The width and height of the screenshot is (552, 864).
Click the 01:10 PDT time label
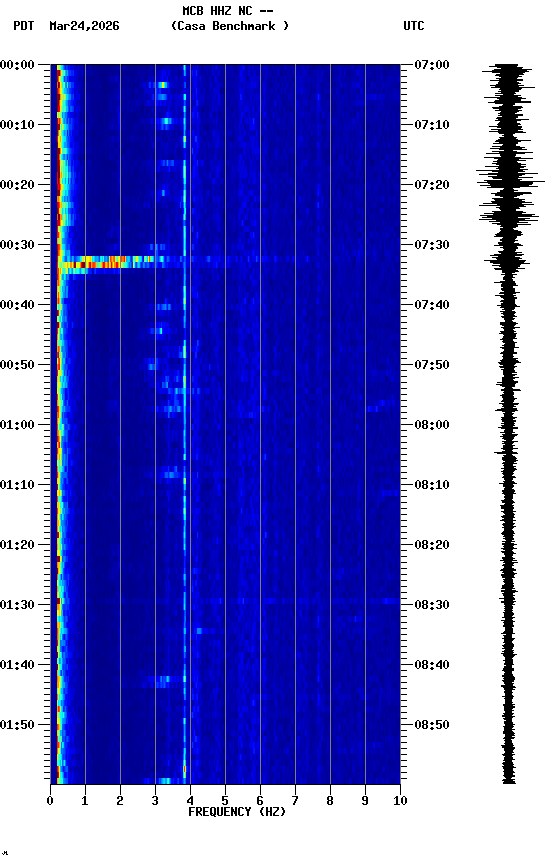17,485
